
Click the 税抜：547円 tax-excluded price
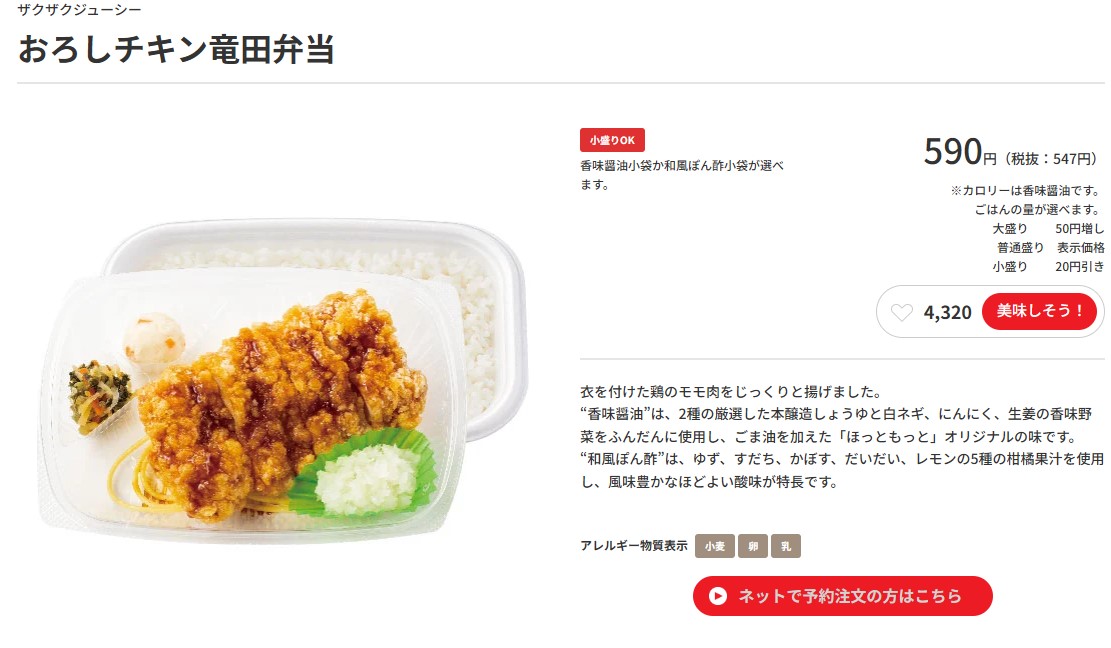coord(1053,159)
